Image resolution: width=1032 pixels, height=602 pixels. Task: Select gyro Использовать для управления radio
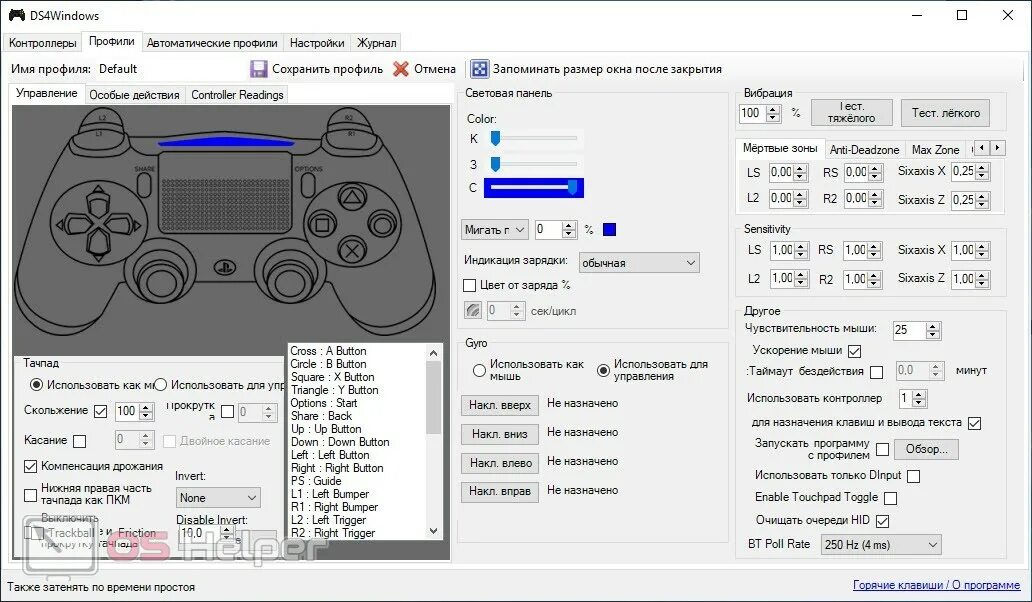point(603,370)
